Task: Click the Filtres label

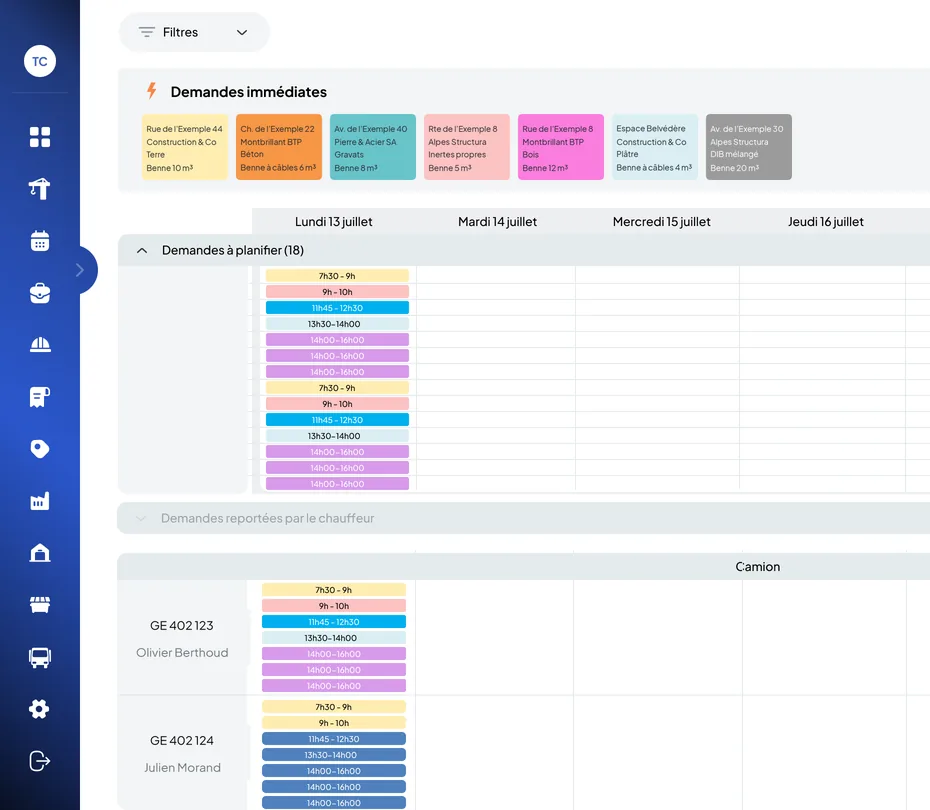Action: coord(180,32)
